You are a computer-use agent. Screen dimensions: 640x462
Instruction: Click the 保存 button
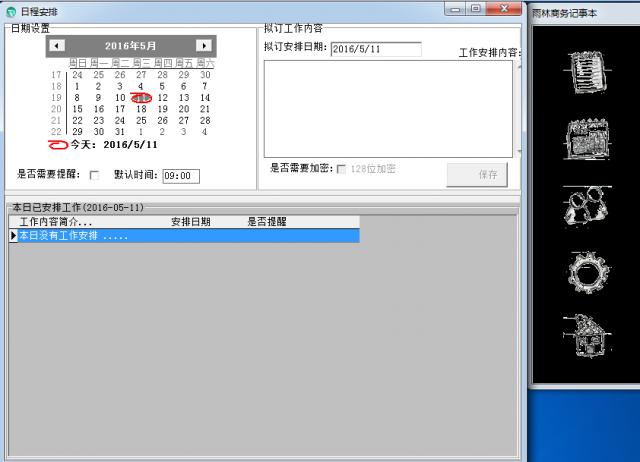[477, 175]
